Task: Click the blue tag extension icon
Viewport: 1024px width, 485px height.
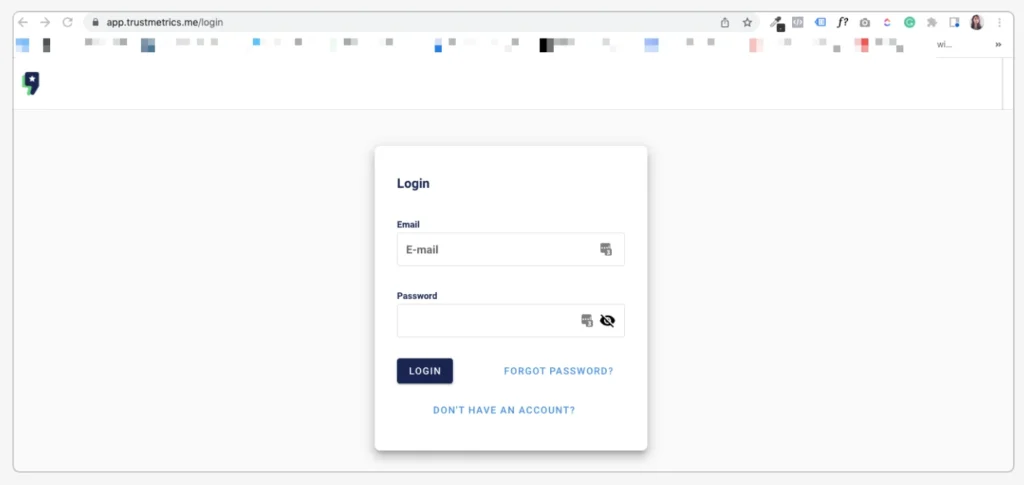Action: click(x=820, y=22)
